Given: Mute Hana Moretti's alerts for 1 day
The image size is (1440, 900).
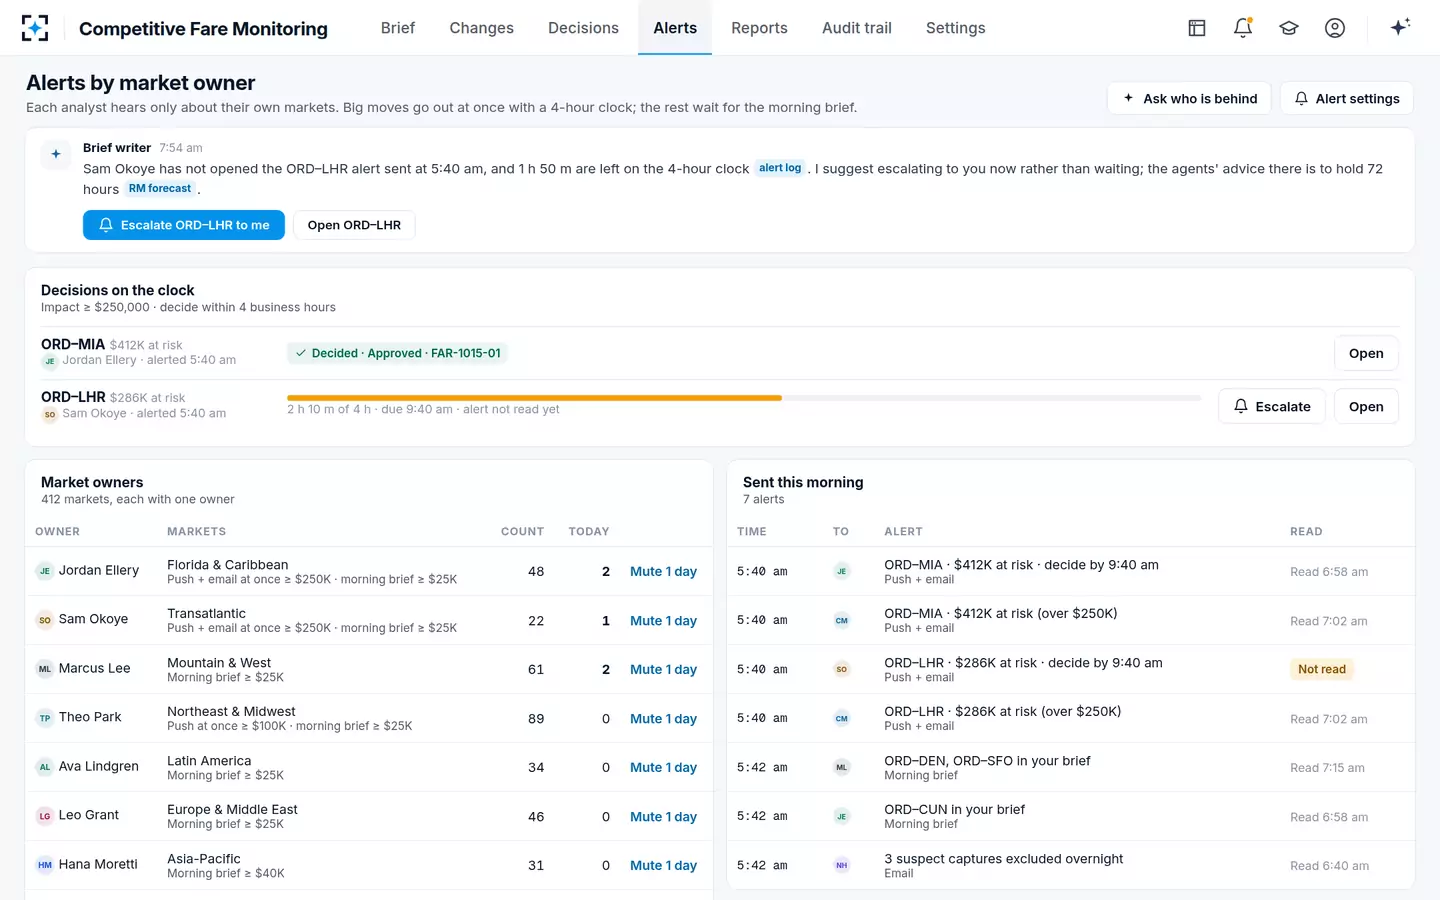Looking at the screenshot, I should pos(663,865).
